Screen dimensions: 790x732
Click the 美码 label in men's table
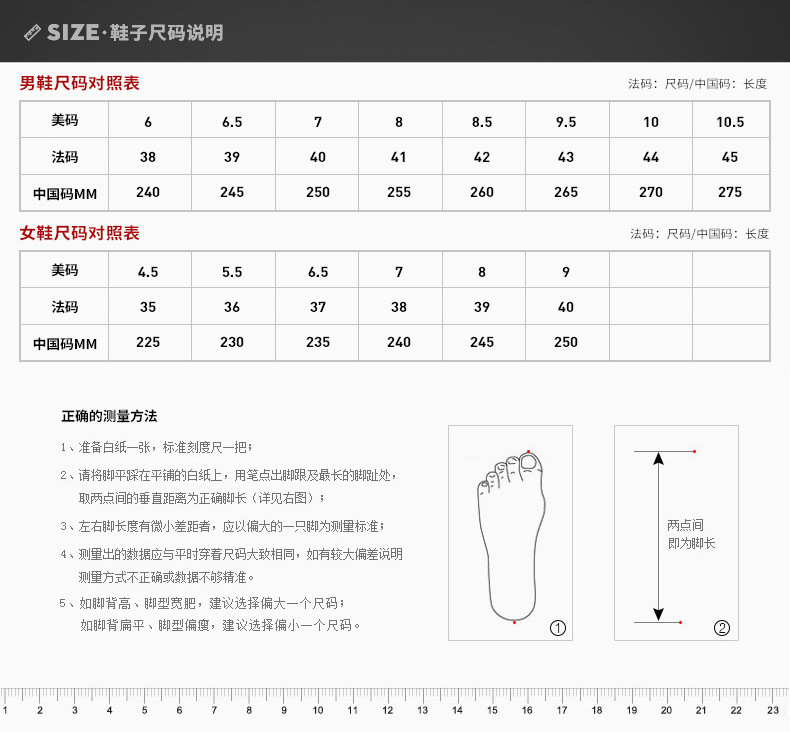point(64,120)
